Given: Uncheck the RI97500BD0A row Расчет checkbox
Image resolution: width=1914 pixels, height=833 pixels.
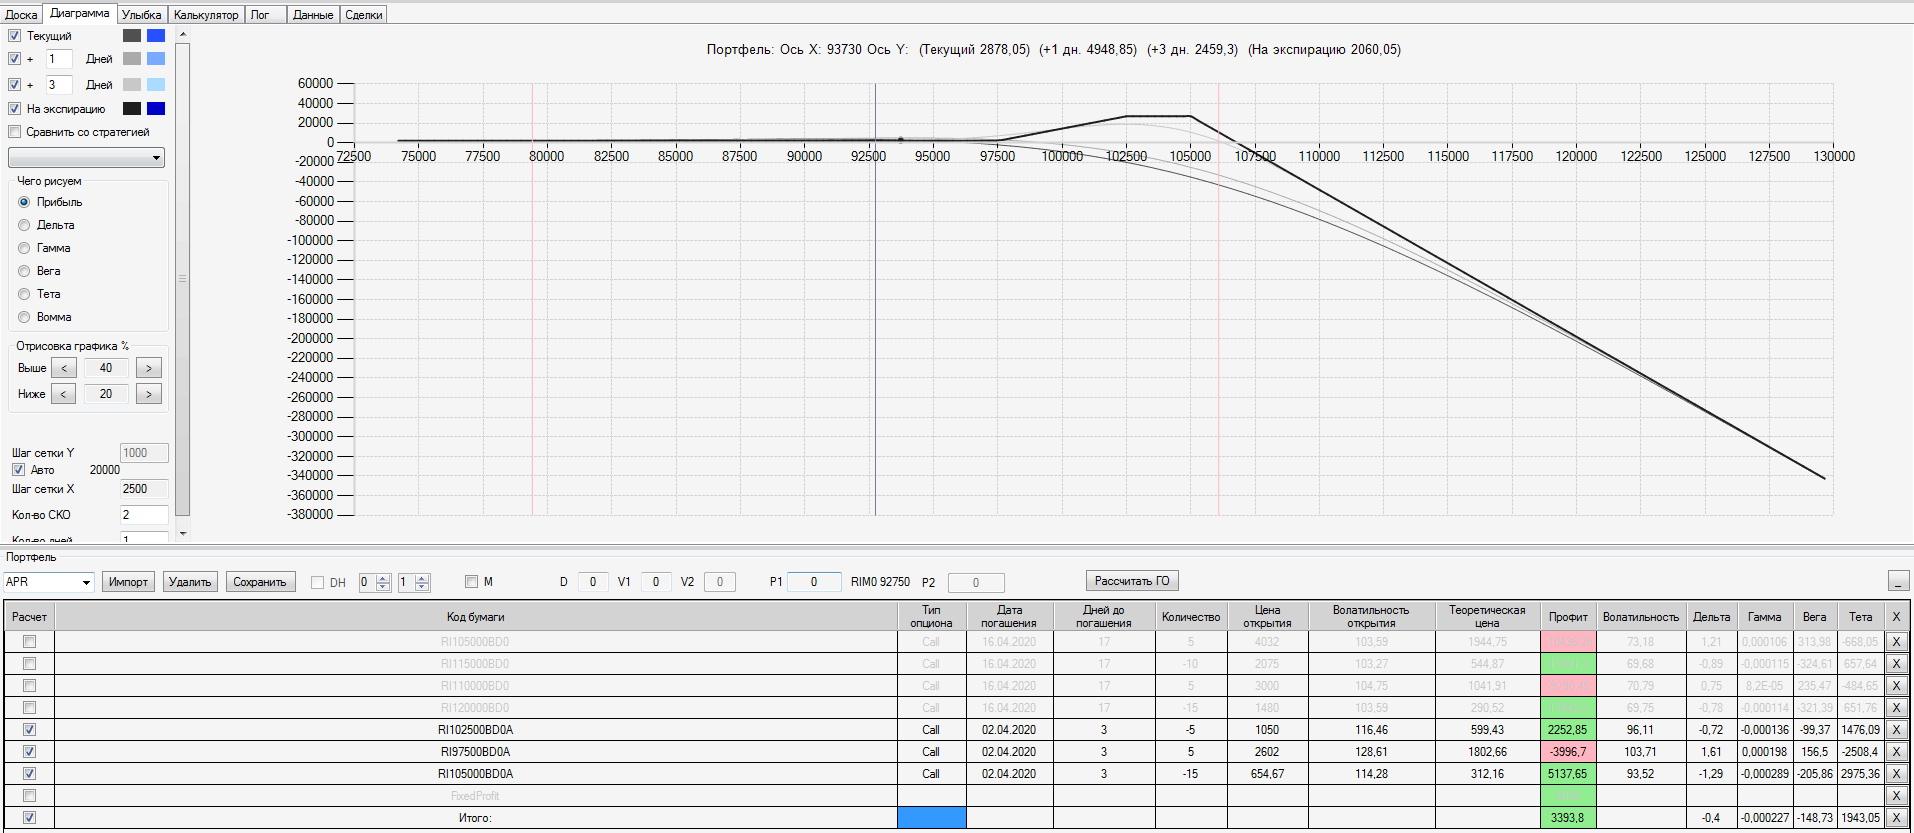Looking at the screenshot, I should pyautogui.click(x=29, y=752).
